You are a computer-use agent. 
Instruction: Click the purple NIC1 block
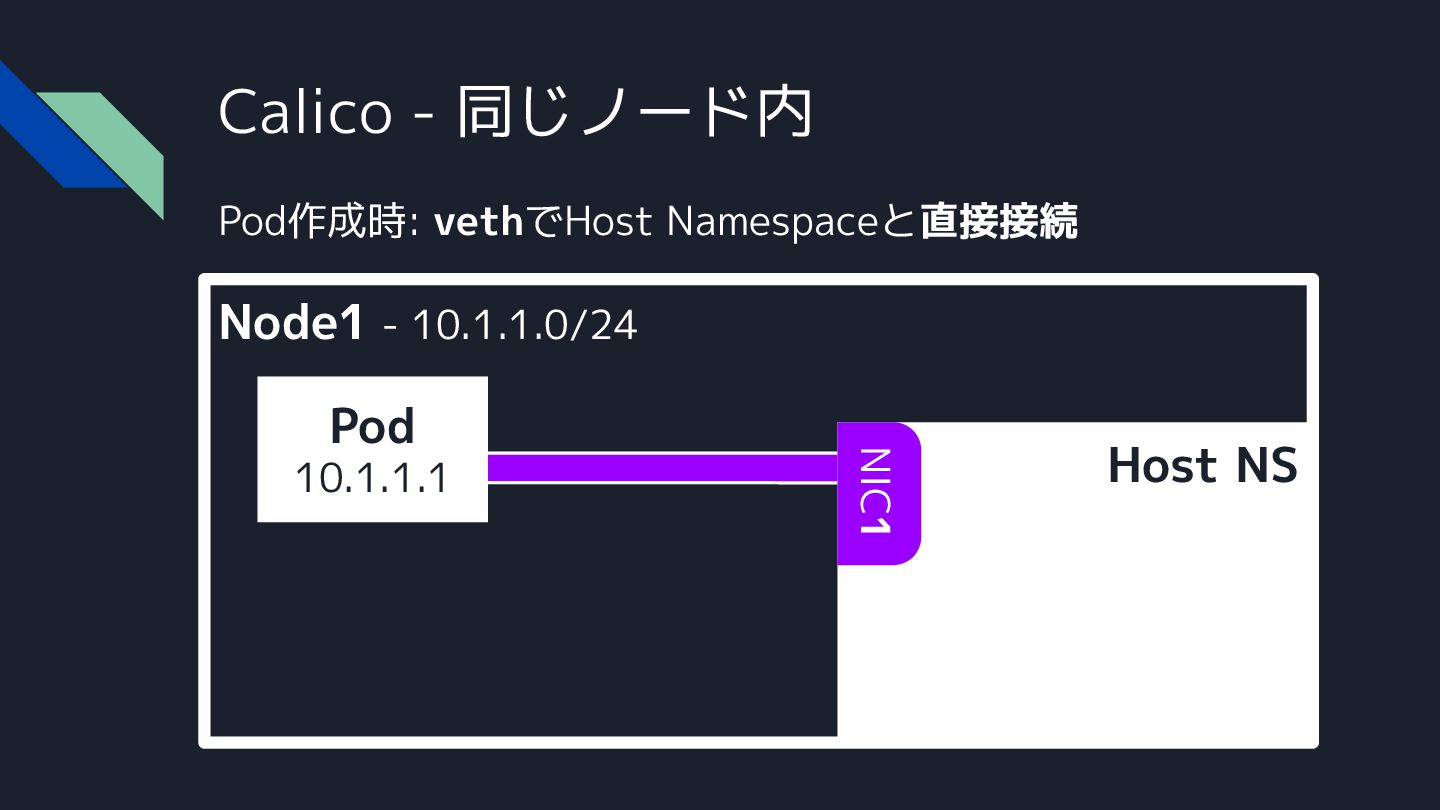(877, 493)
